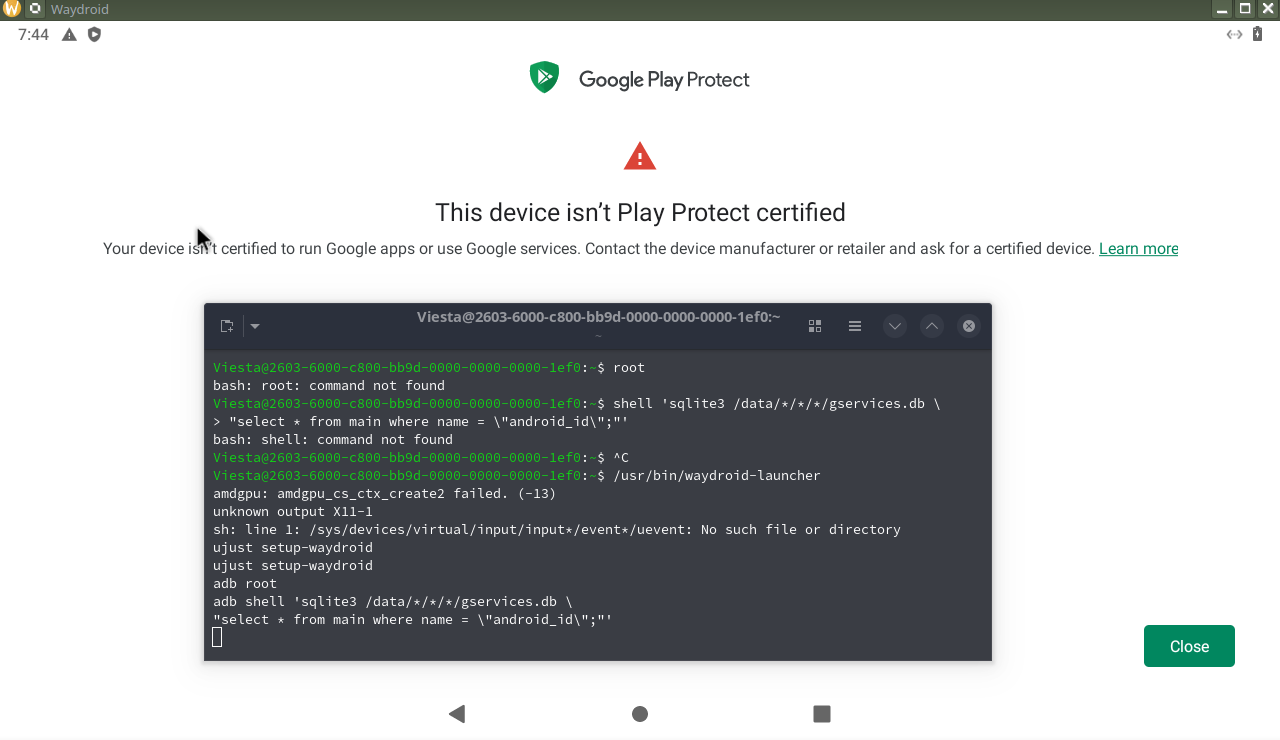This screenshot has height=740, width=1280.
Task: Tap the Android back navigation button
Action: [457, 713]
